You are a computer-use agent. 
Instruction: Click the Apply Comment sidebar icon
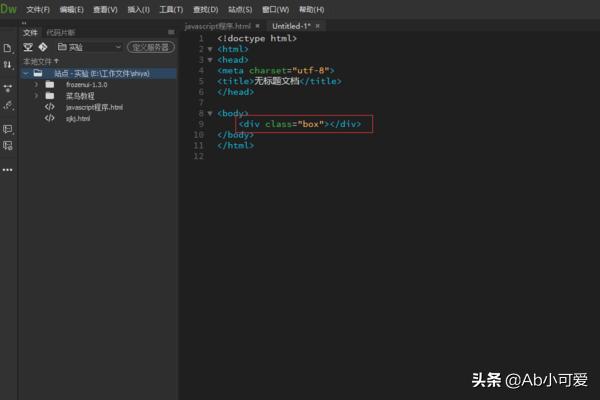(8, 129)
